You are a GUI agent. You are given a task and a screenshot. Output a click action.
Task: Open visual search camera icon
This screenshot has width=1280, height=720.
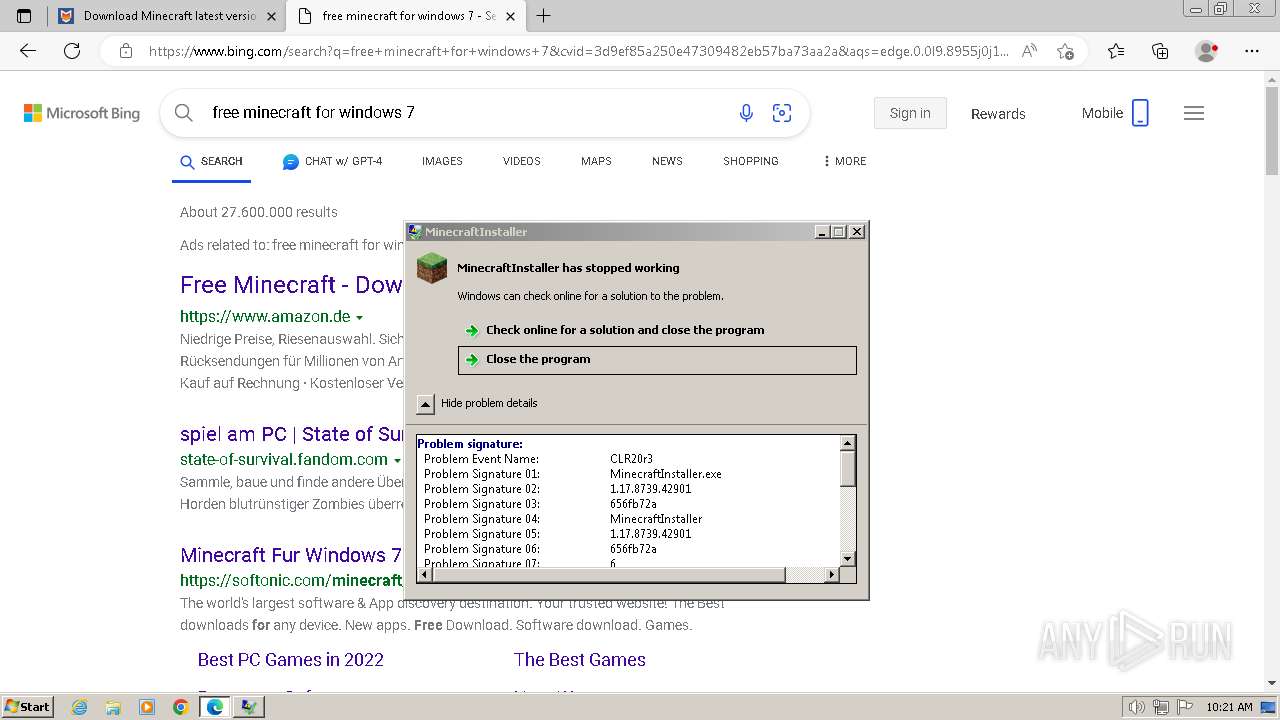click(782, 113)
